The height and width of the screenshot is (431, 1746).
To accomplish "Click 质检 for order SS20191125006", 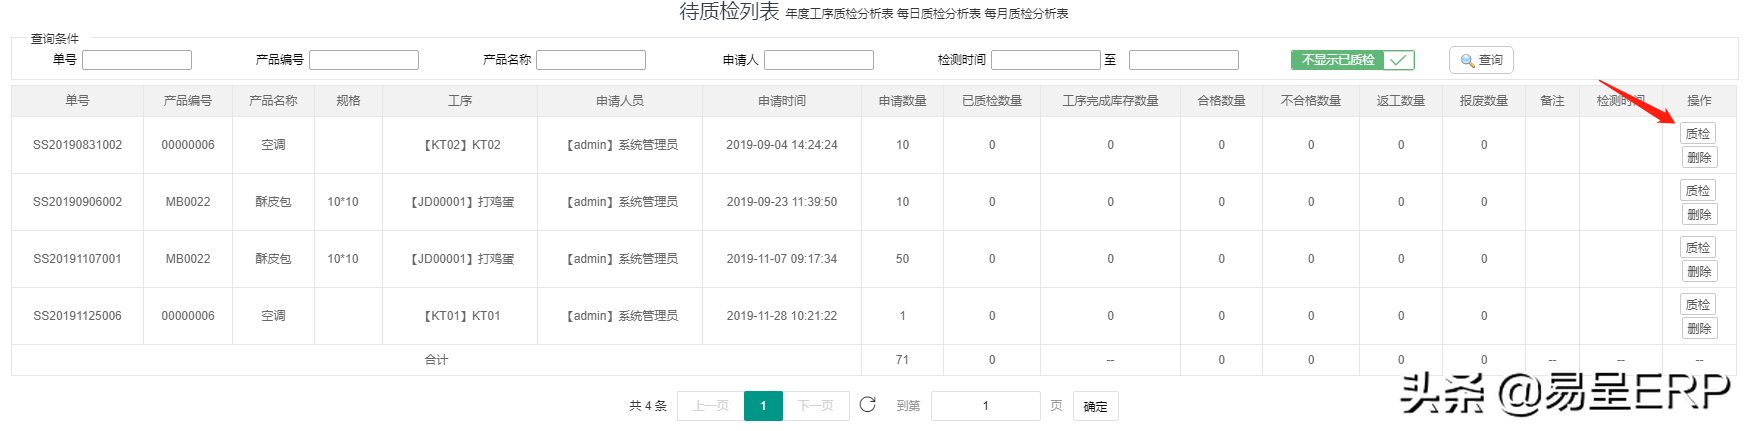I will coord(1698,305).
